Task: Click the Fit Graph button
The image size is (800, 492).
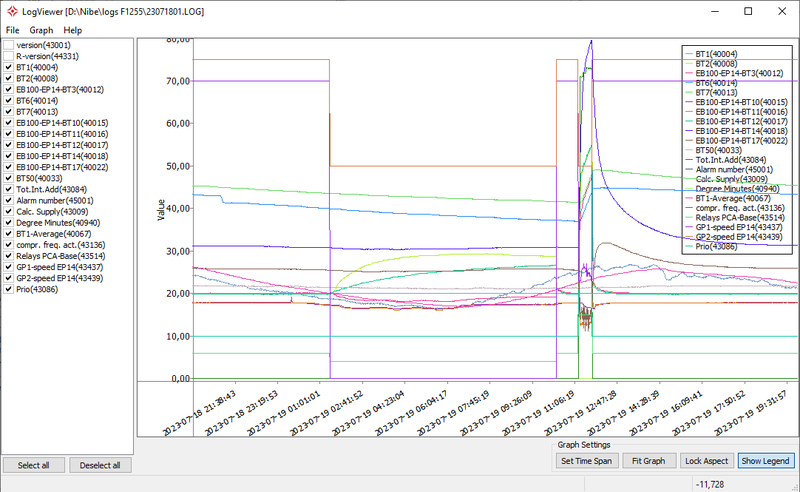Action: coord(648,461)
